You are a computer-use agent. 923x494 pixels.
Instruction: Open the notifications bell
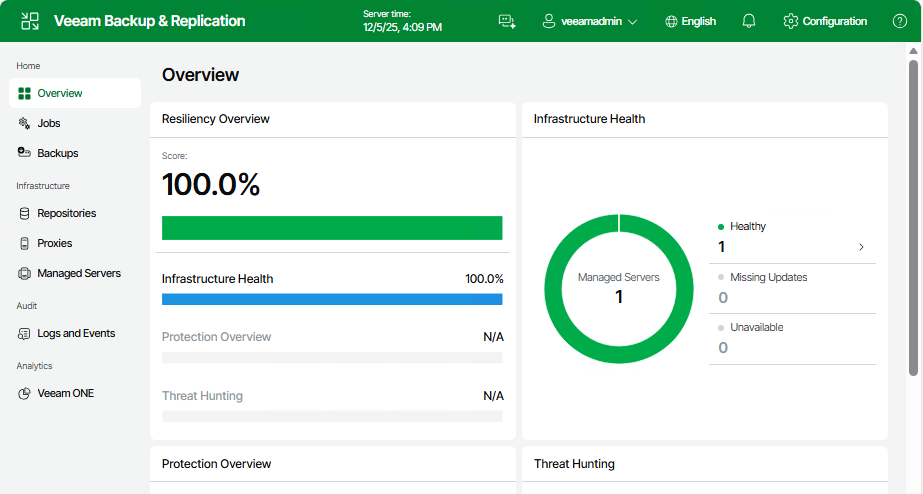pyautogui.click(x=749, y=21)
